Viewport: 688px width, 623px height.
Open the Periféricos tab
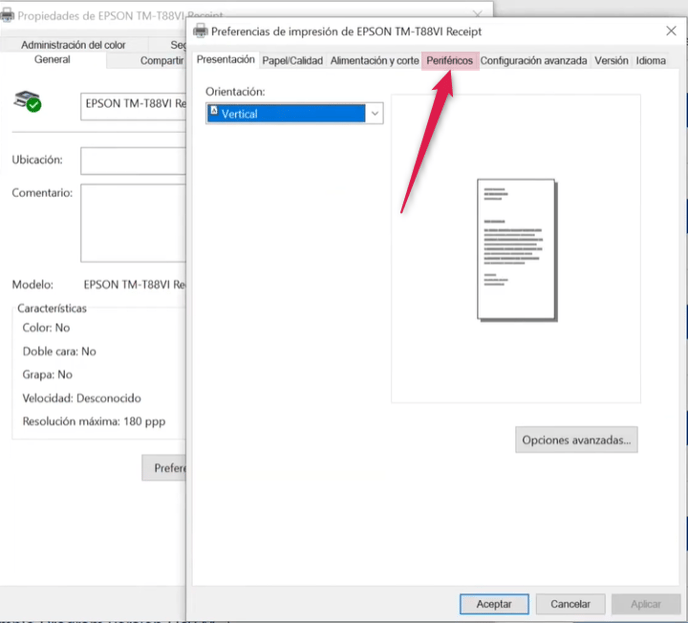tap(450, 61)
